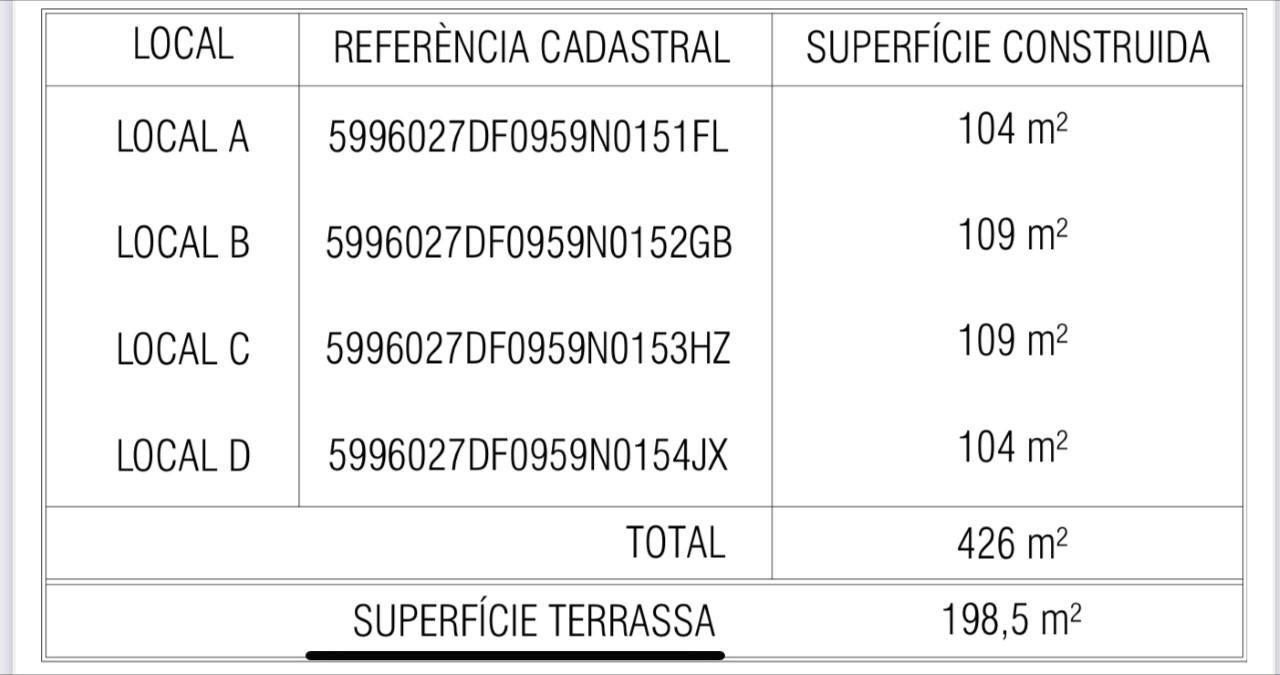
Task: Click cadastral reference 5996027DF0959N0154JX
Action: 528,456
